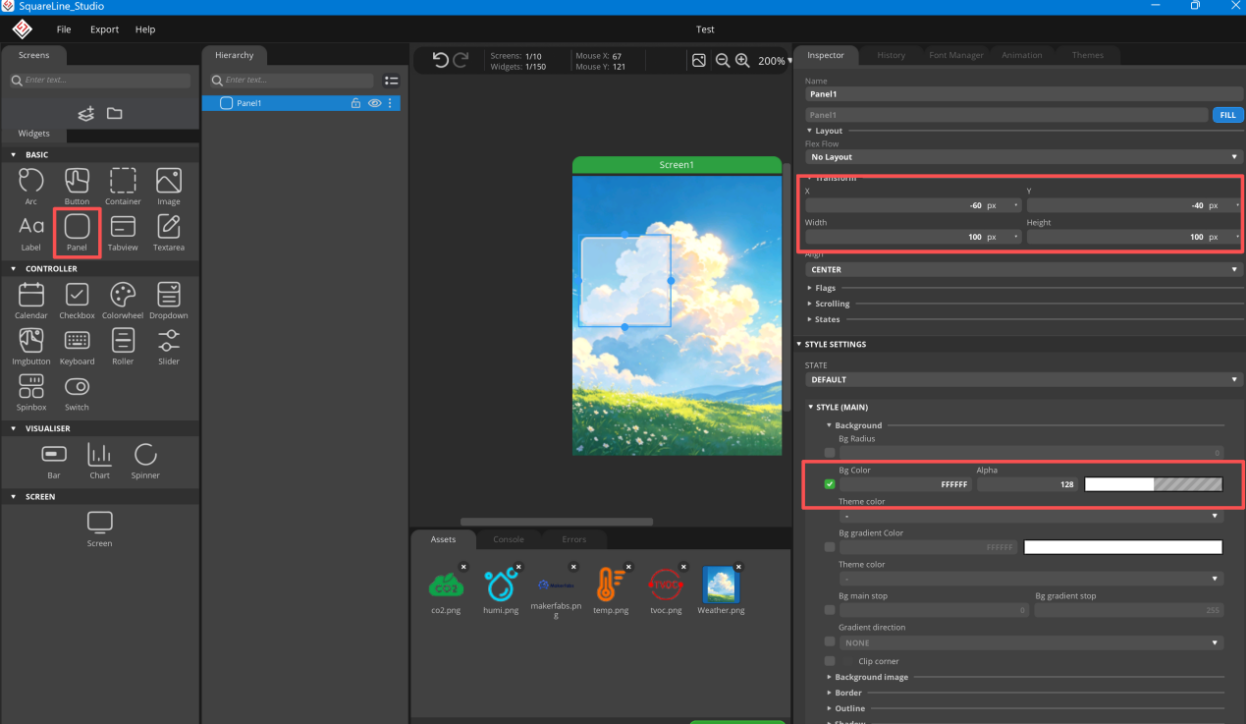Click the Alpha value field showing 128
The height and width of the screenshot is (724, 1246).
pyautogui.click(x=1027, y=484)
